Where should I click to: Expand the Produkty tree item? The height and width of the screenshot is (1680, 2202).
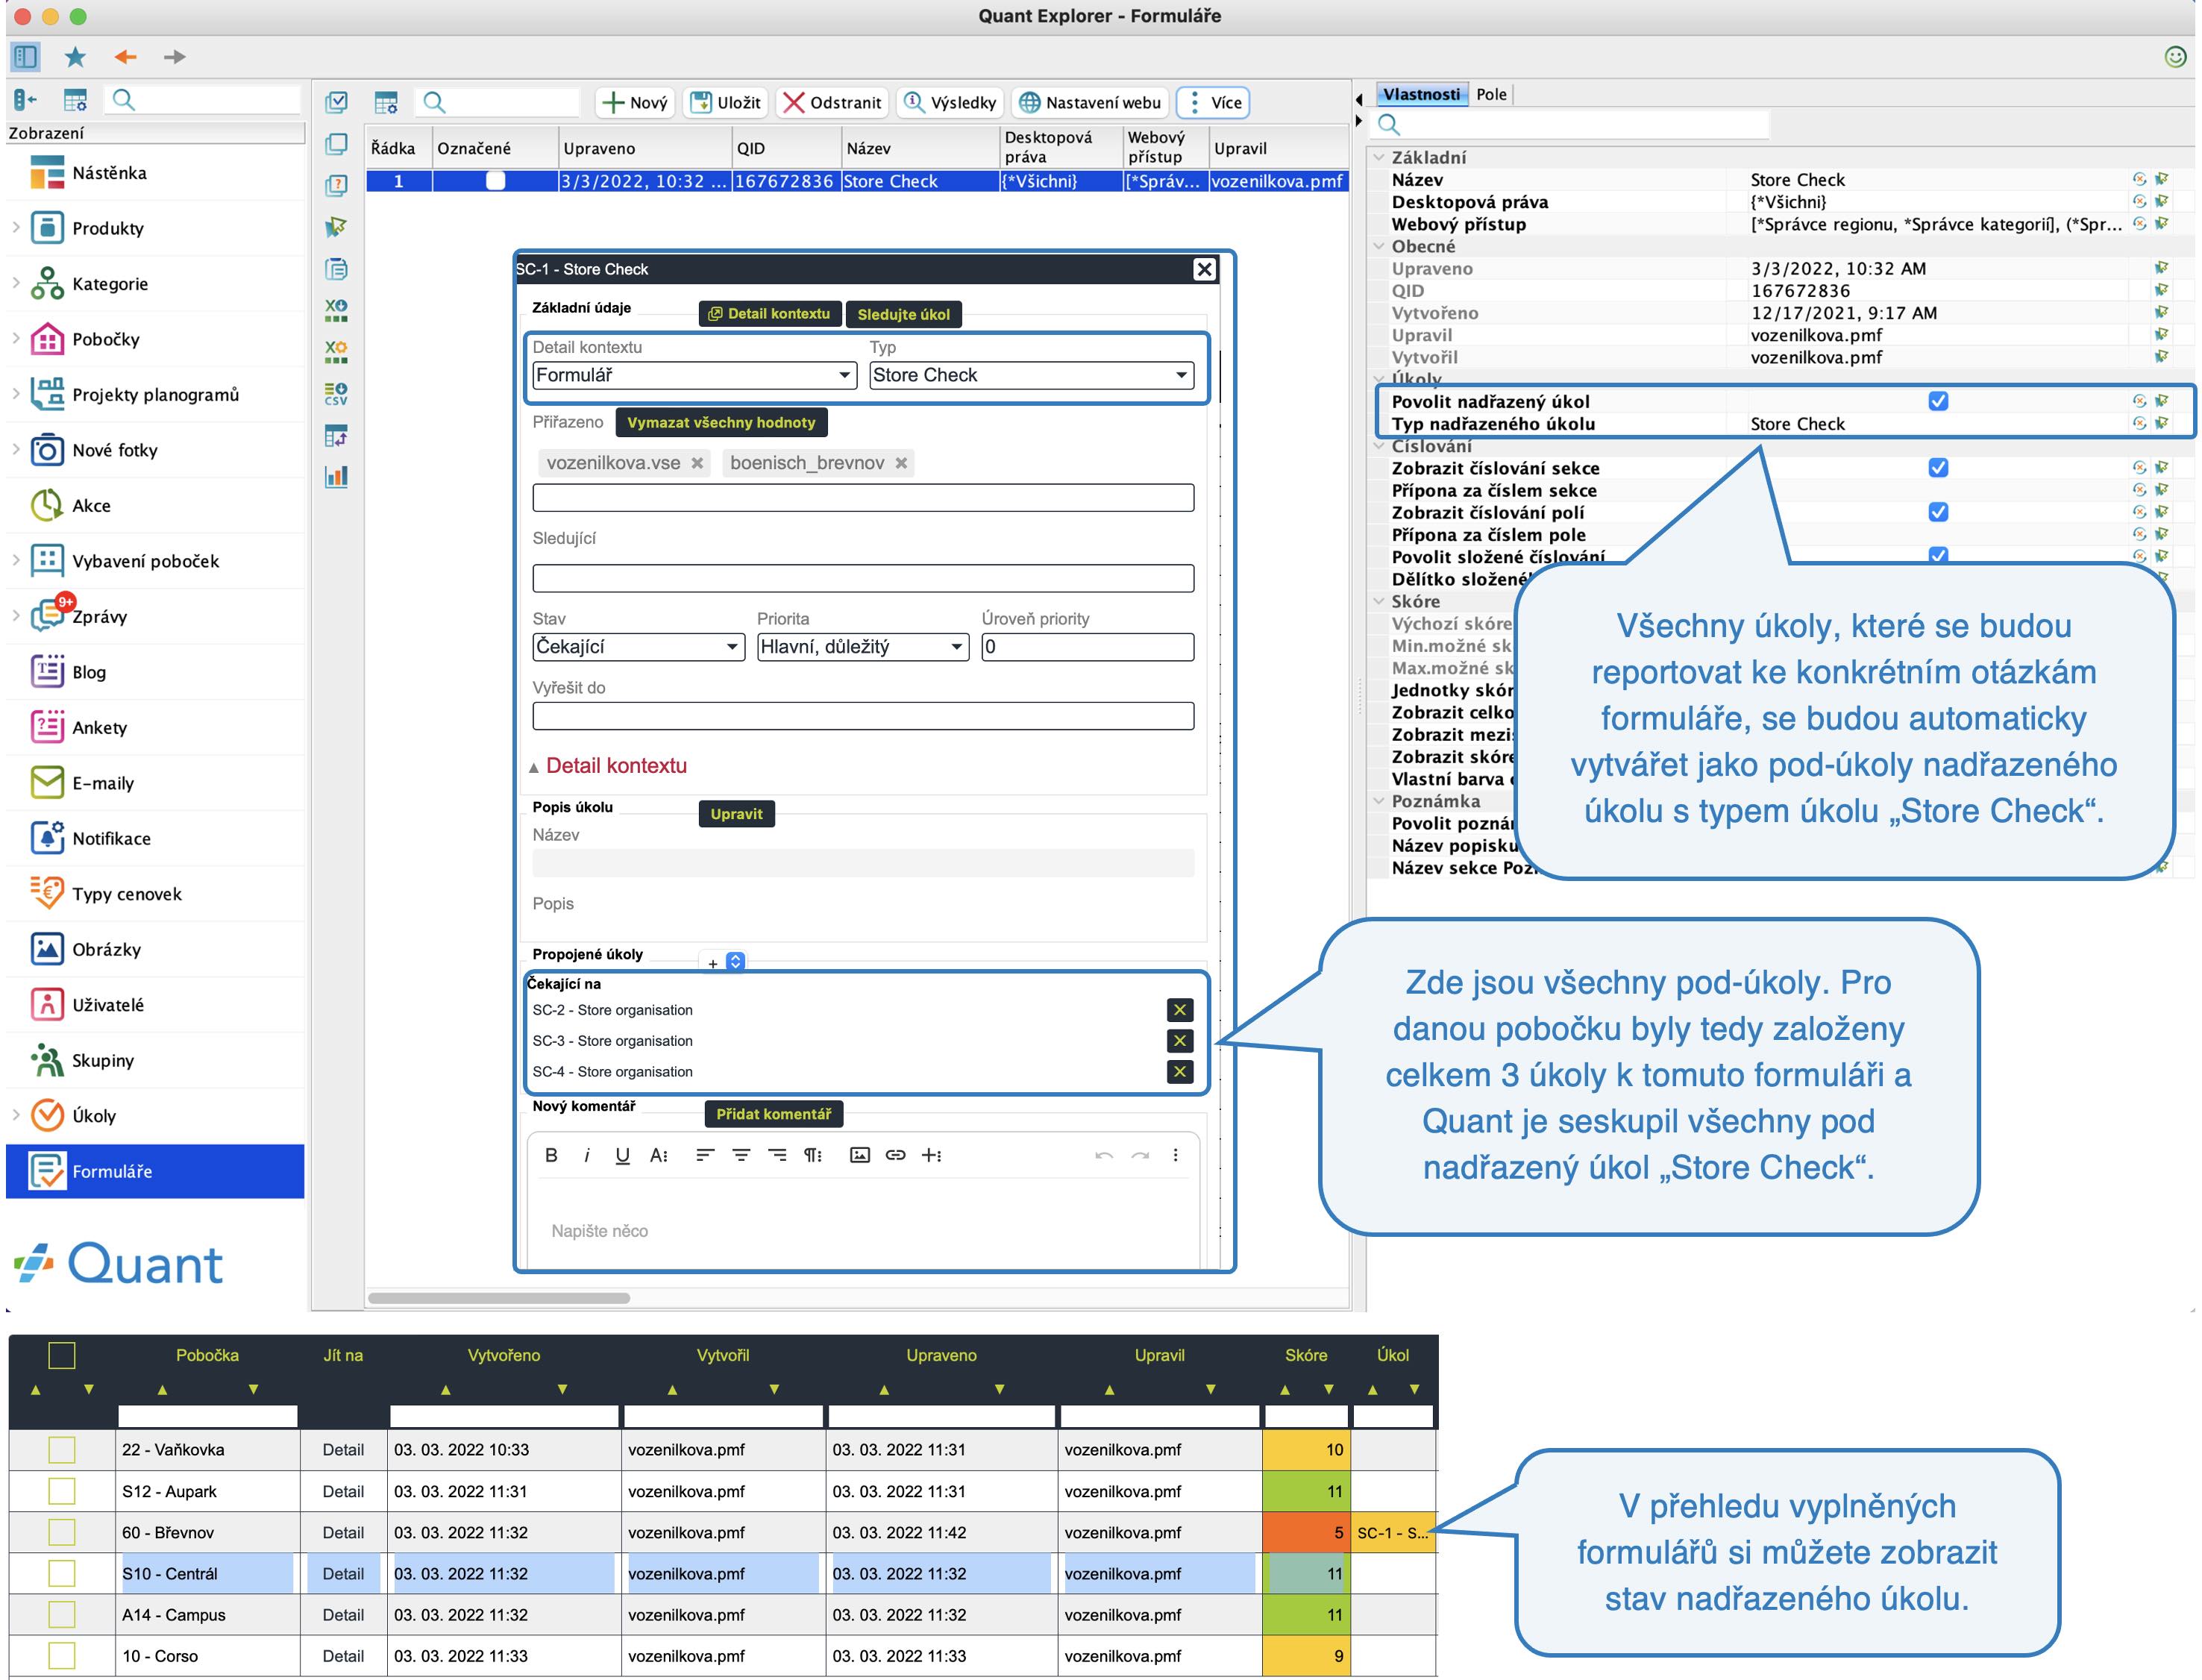[x=16, y=228]
